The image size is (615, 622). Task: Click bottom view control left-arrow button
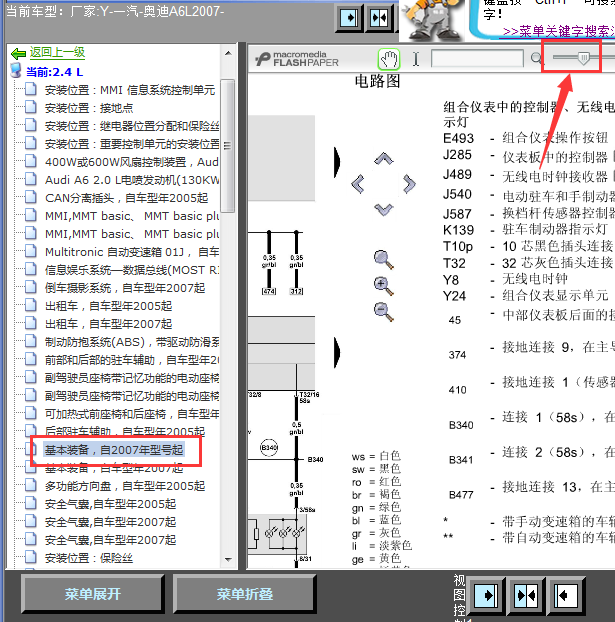[565, 595]
